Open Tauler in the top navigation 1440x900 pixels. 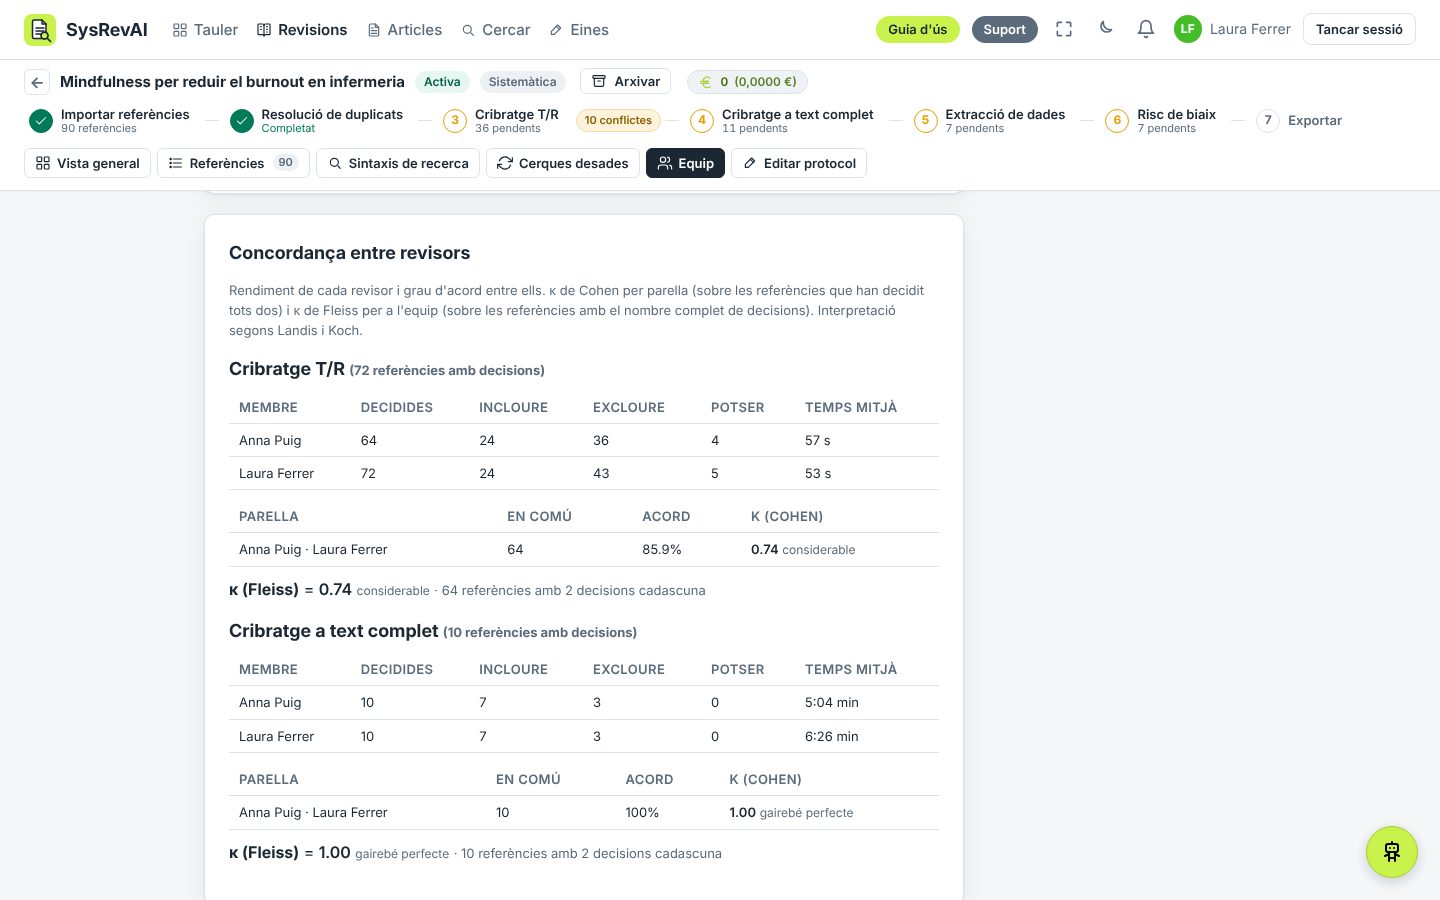[205, 30]
